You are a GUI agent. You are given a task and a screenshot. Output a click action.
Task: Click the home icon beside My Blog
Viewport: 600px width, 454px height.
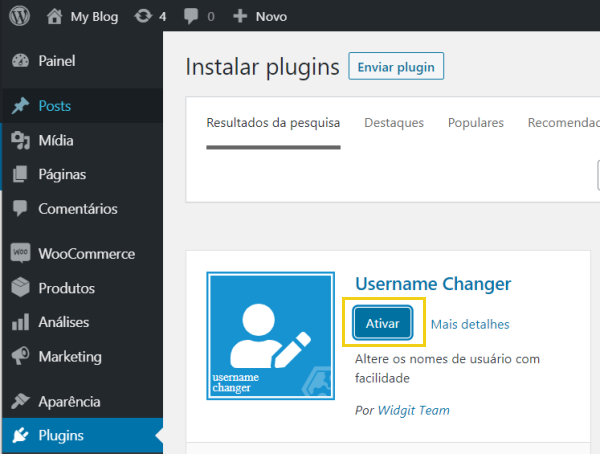coord(54,16)
